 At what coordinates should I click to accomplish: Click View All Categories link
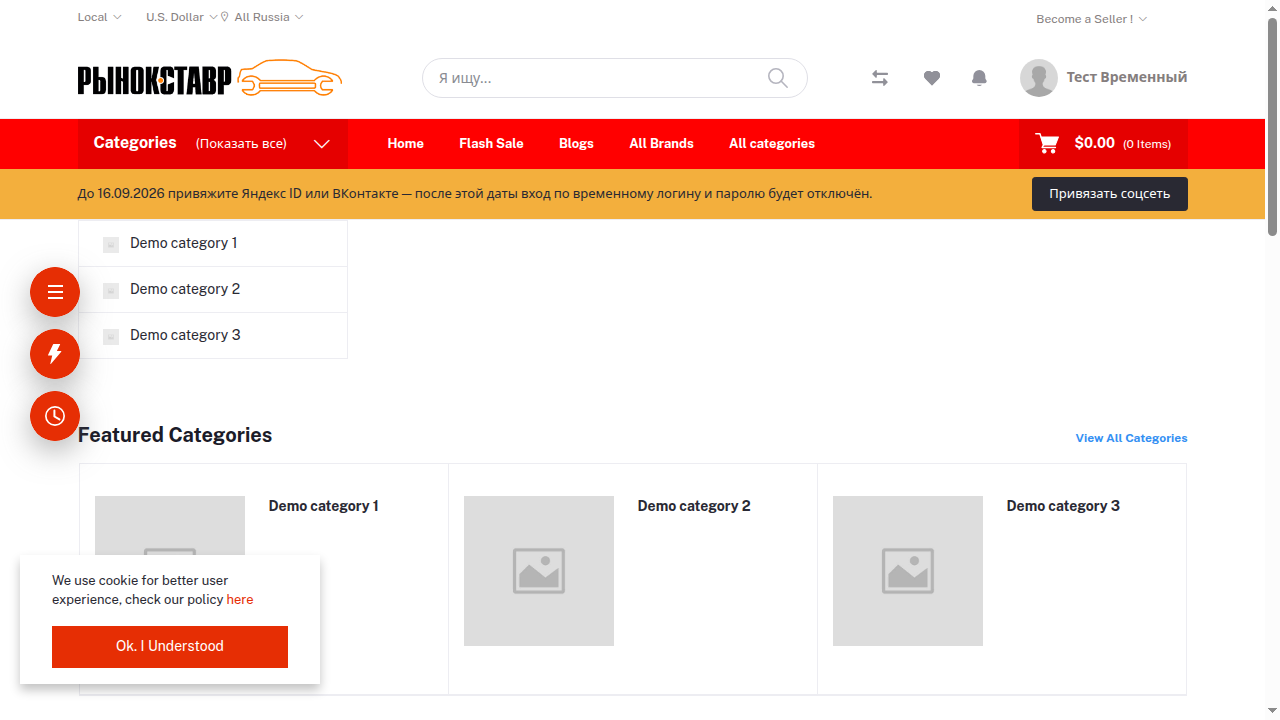[x=1131, y=438]
